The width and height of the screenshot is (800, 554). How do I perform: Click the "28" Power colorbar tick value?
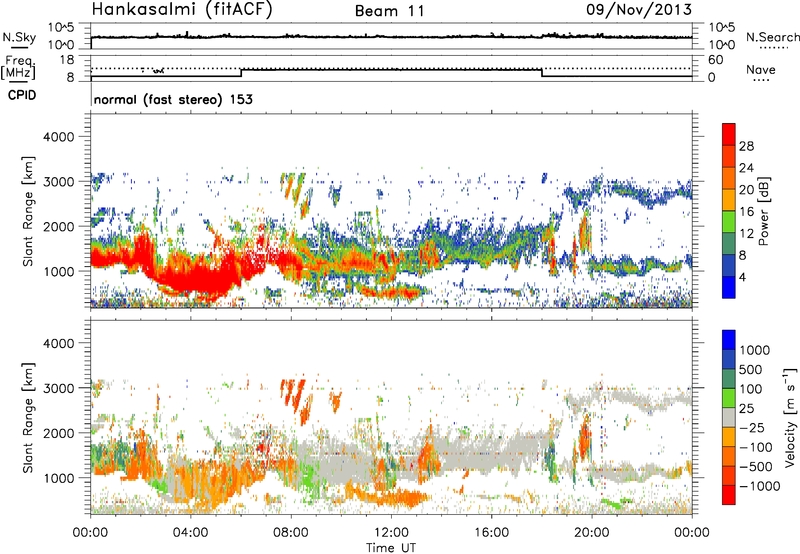point(746,146)
